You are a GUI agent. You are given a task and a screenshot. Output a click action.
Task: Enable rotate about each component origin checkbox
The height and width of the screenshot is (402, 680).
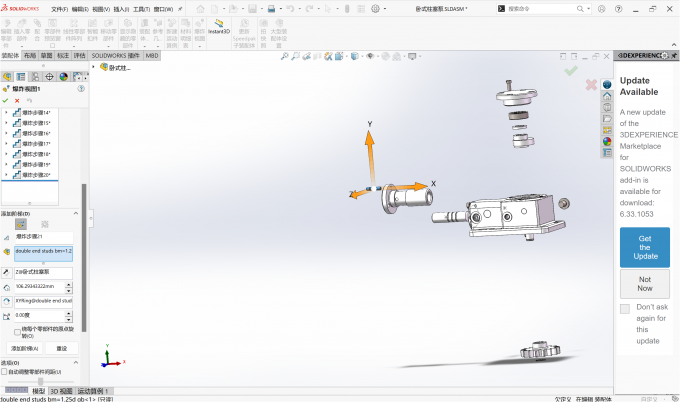click(17, 332)
